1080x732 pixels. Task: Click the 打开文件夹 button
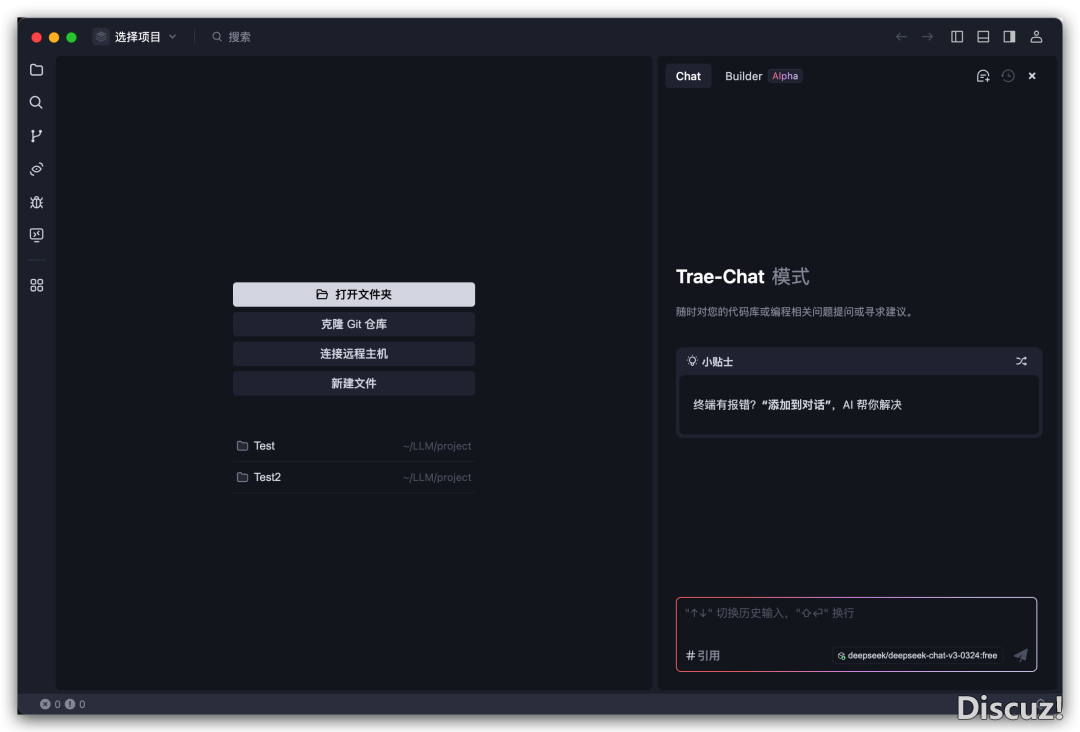pos(353,294)
